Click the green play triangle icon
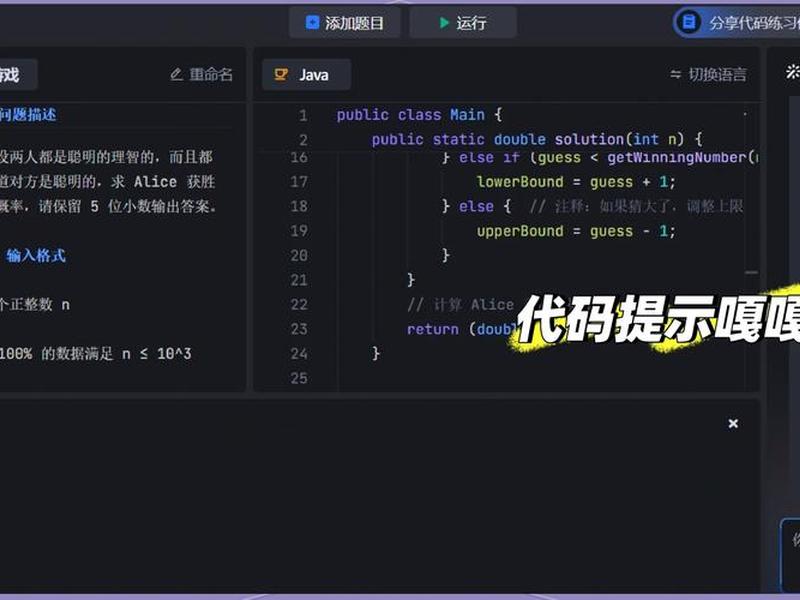The width and height of the screenshot is (800, 600). tap(444, 23)
